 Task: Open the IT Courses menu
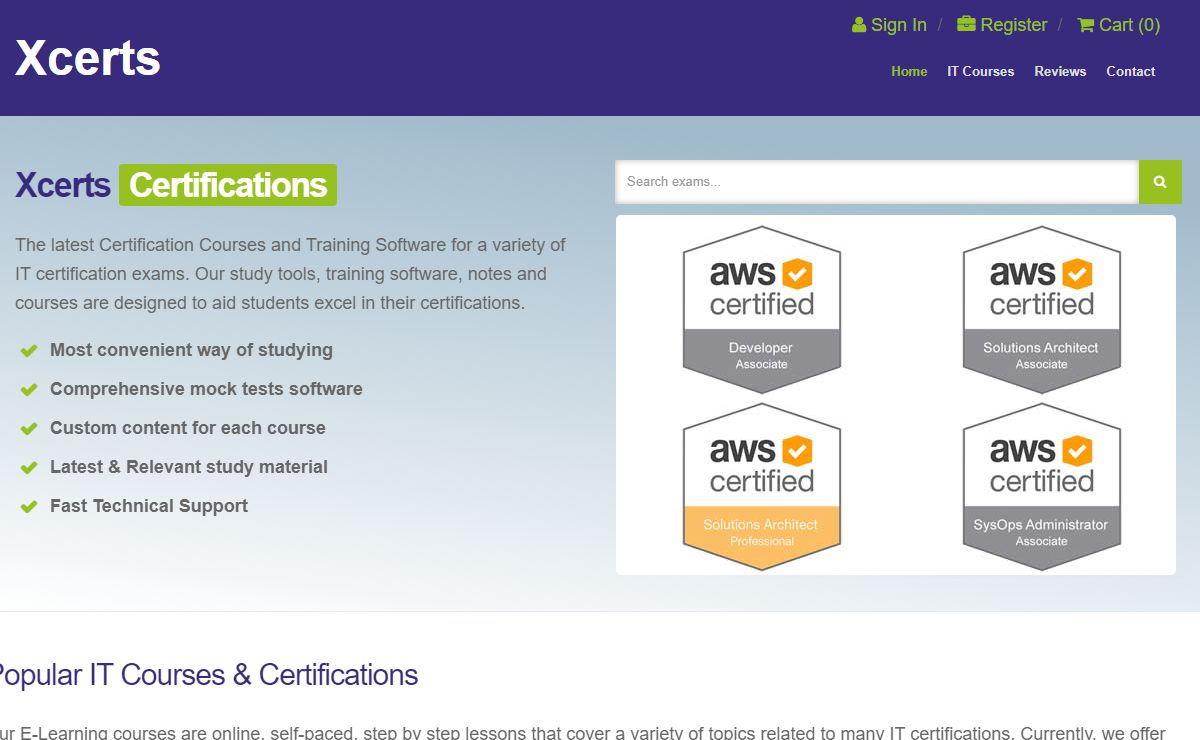tap(981, 71)
